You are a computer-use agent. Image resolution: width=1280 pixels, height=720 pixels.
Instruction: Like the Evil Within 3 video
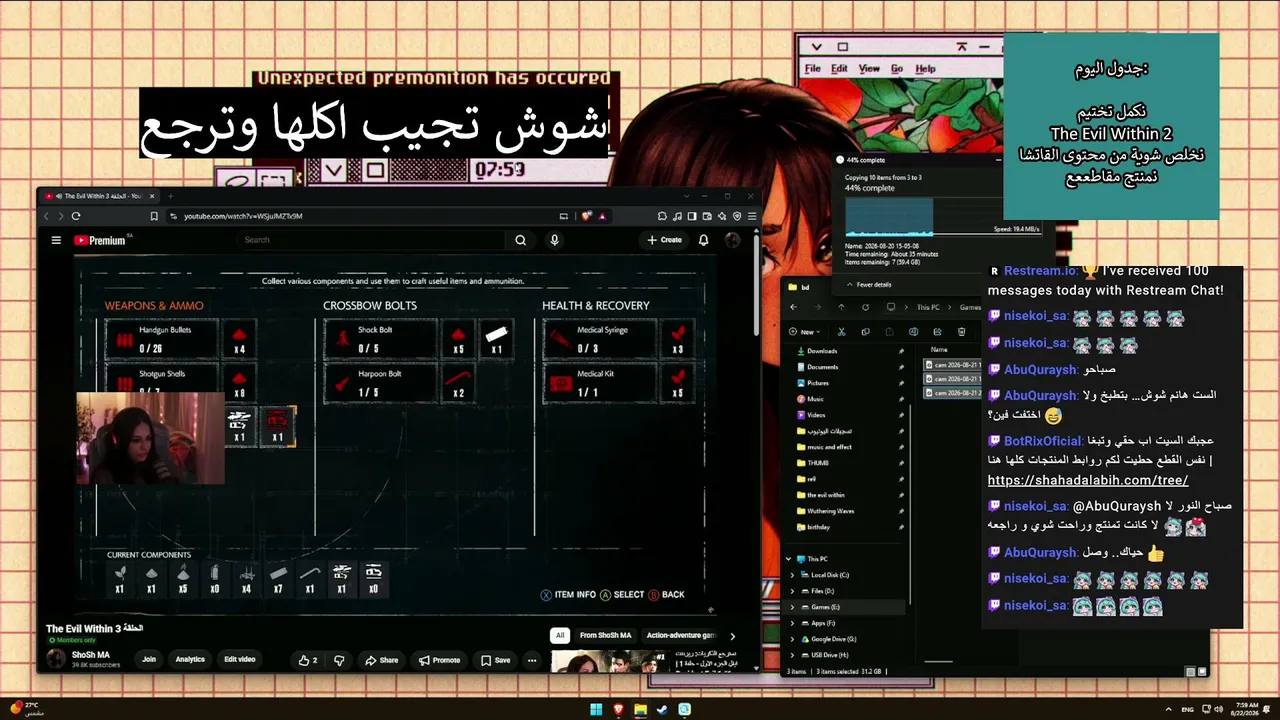tap(308, 660)
